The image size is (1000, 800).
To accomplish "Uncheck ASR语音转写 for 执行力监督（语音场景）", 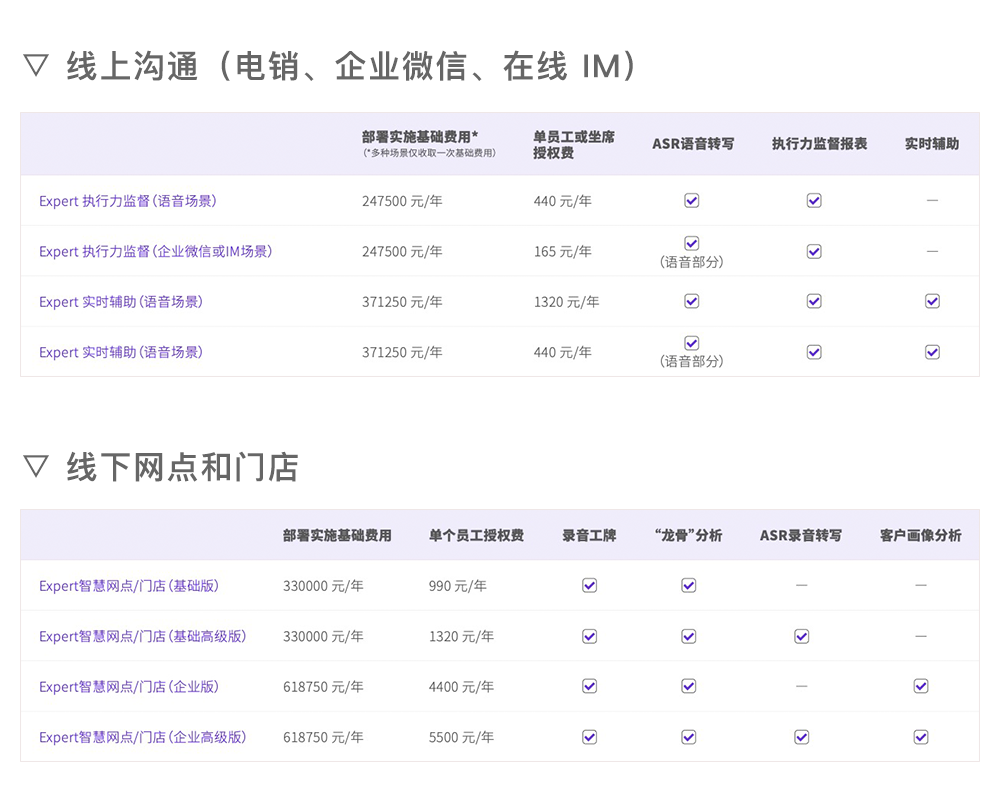I will (x=691, y=200).
